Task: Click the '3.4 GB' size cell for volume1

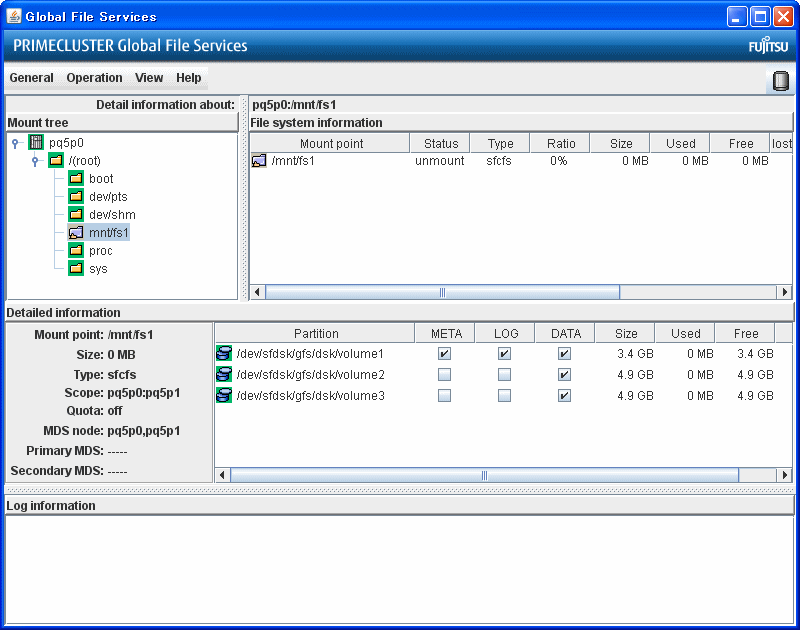Action: tap(635, 354)
